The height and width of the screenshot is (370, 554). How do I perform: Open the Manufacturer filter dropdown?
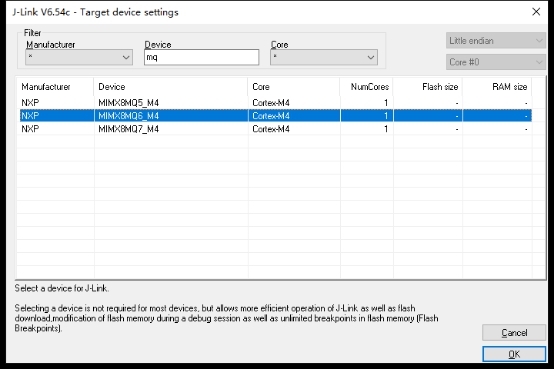pyautogui.click(x=79, y=57)
